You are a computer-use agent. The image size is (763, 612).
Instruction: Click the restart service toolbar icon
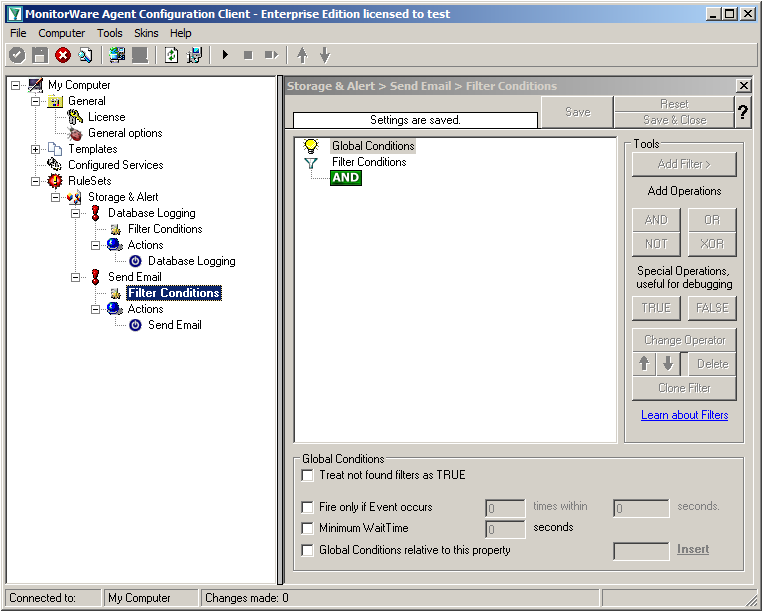(x=271, y=55)
